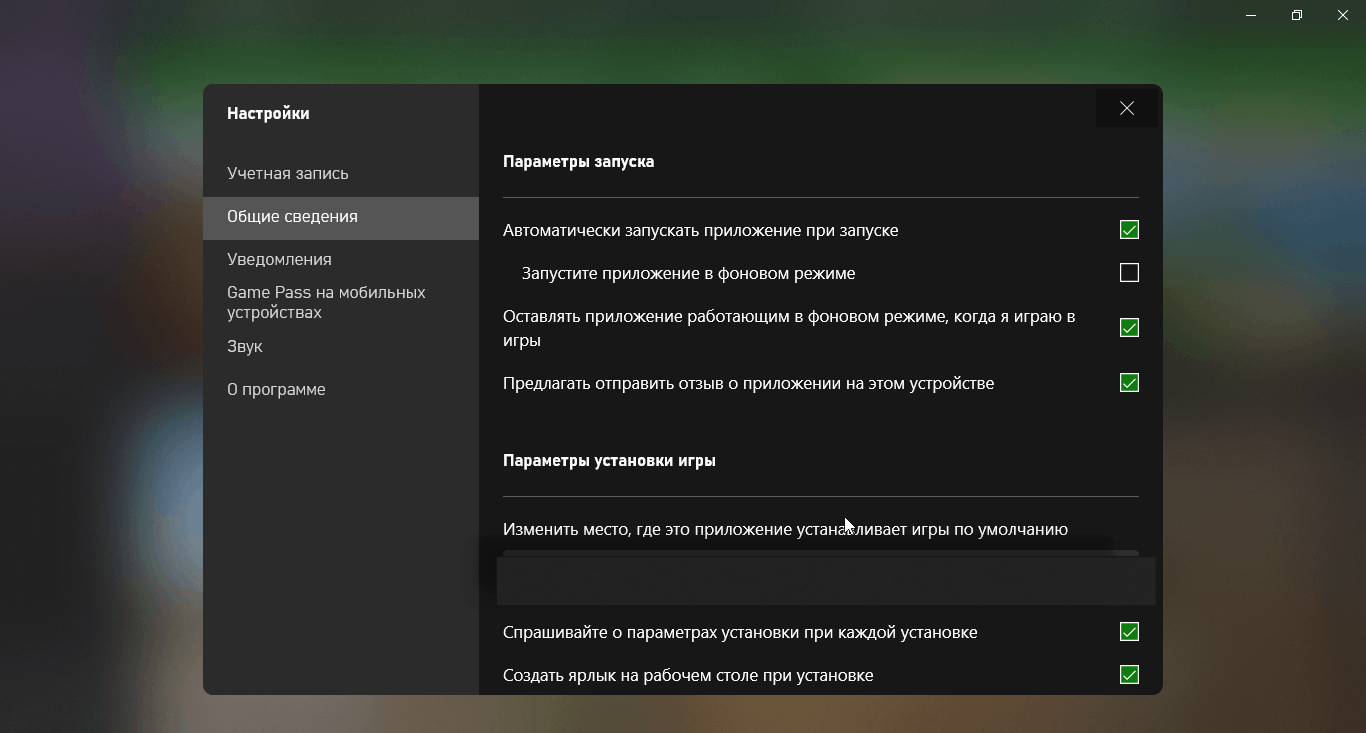The image size is (1366, 733).
Task: Click the Настройки title text
Action: [268, 114]
